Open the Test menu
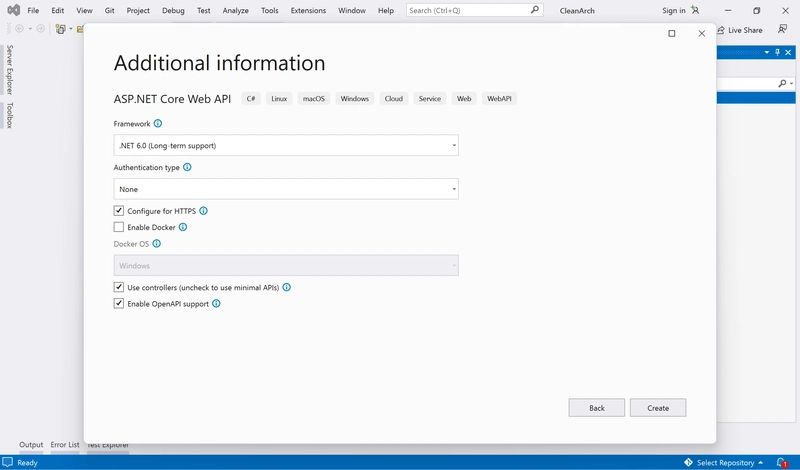Screen dimensions: 800x470 204,10
